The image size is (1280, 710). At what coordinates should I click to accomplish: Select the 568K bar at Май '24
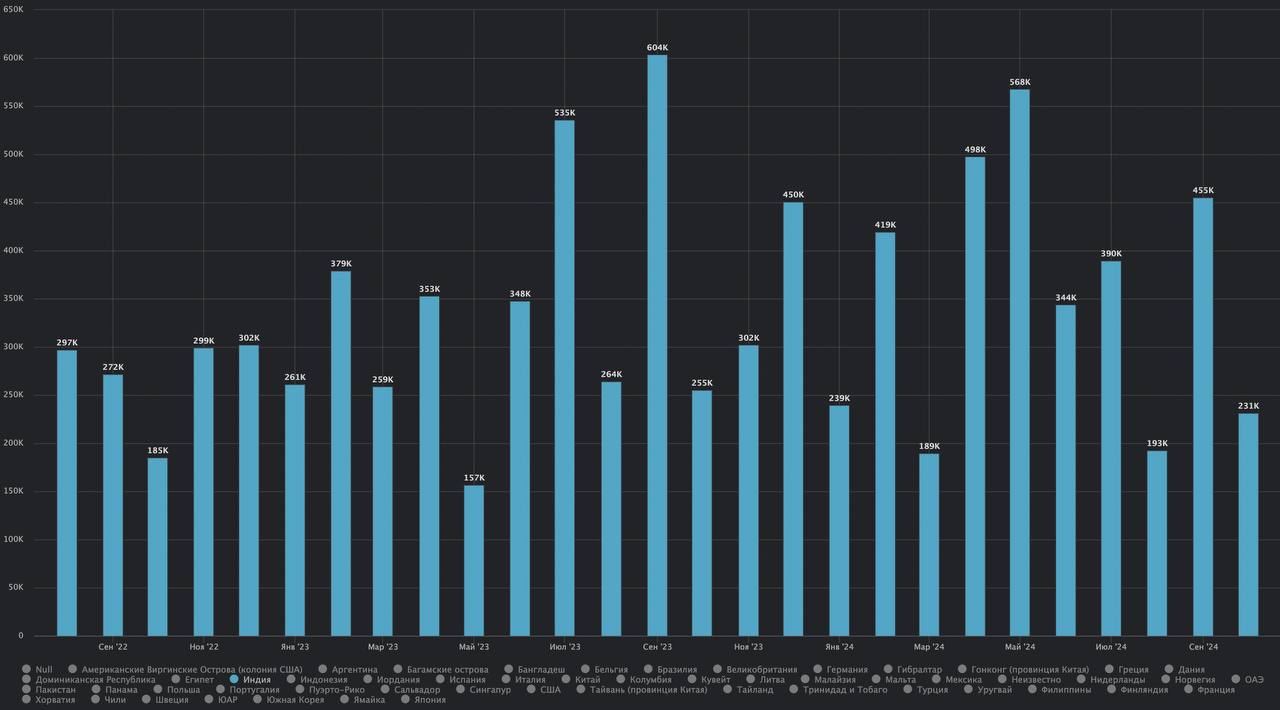1019,362
